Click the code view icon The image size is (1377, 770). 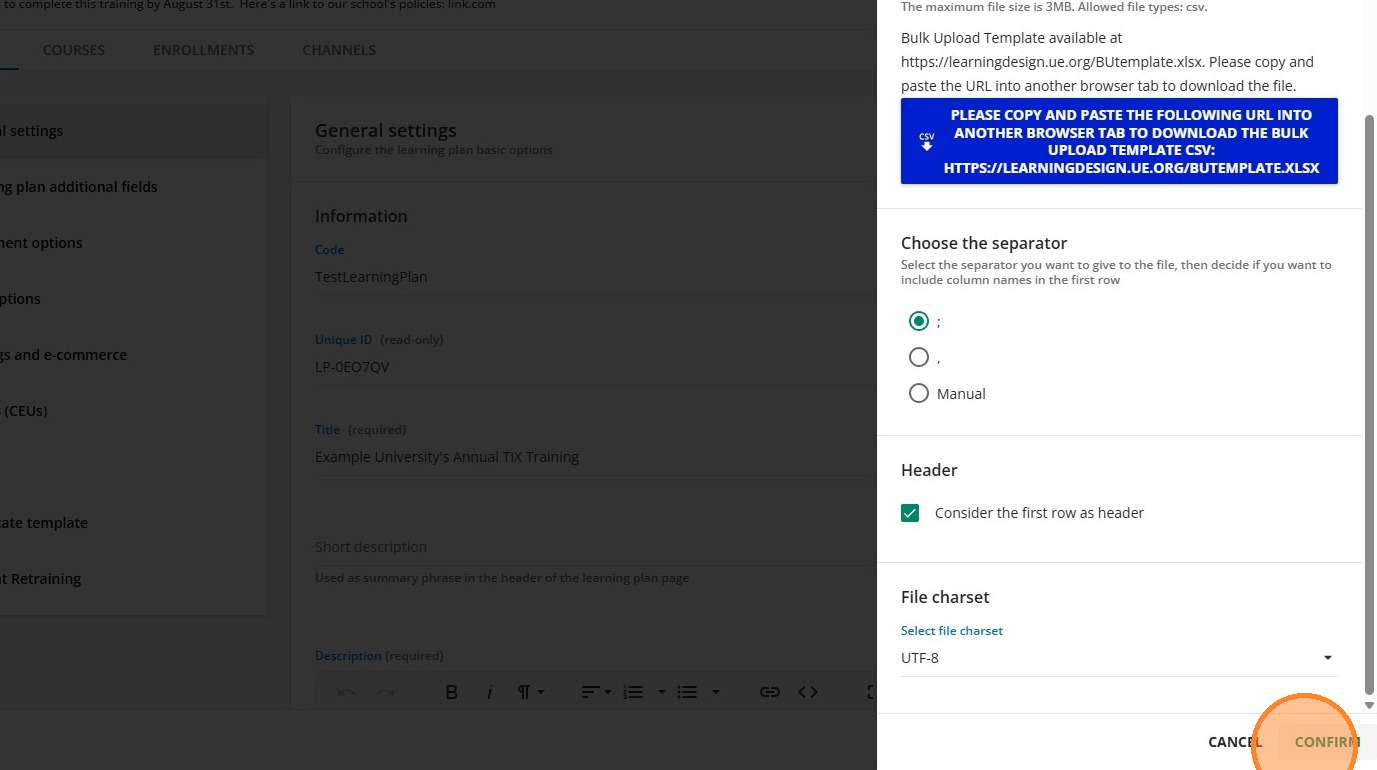[x=808, y=692]
